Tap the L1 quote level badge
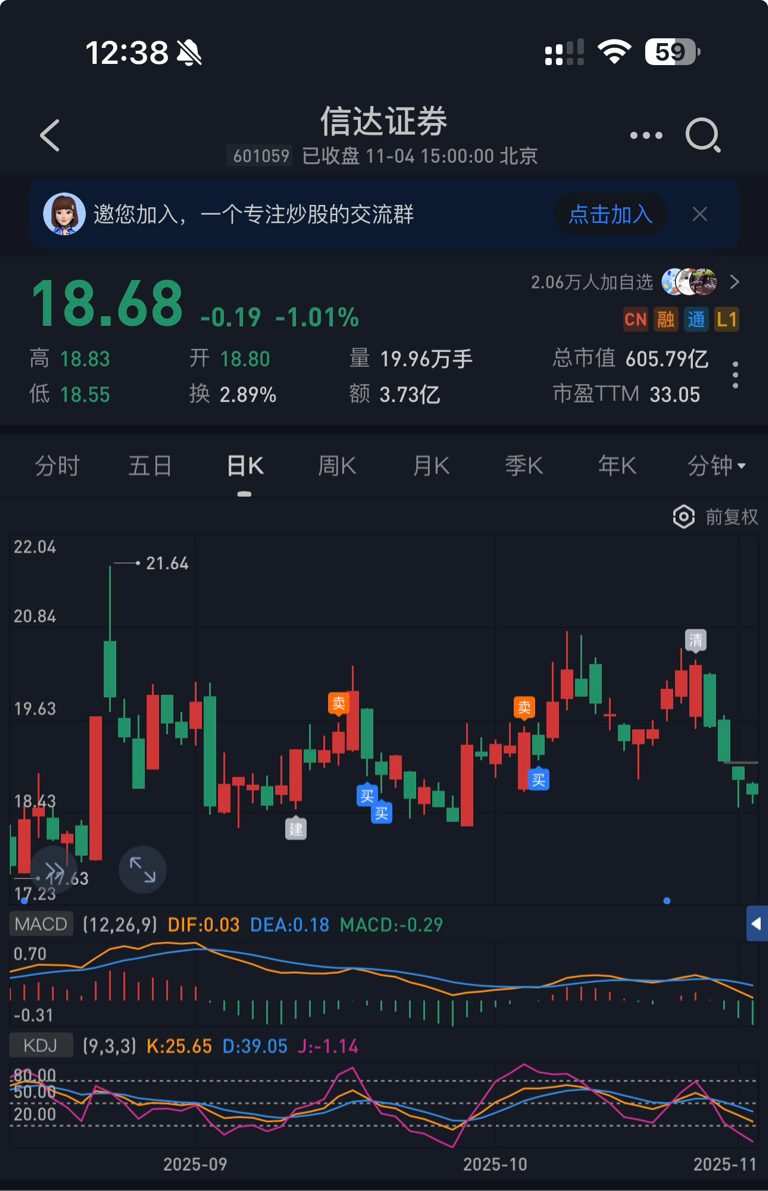 (x=726, y=319)
